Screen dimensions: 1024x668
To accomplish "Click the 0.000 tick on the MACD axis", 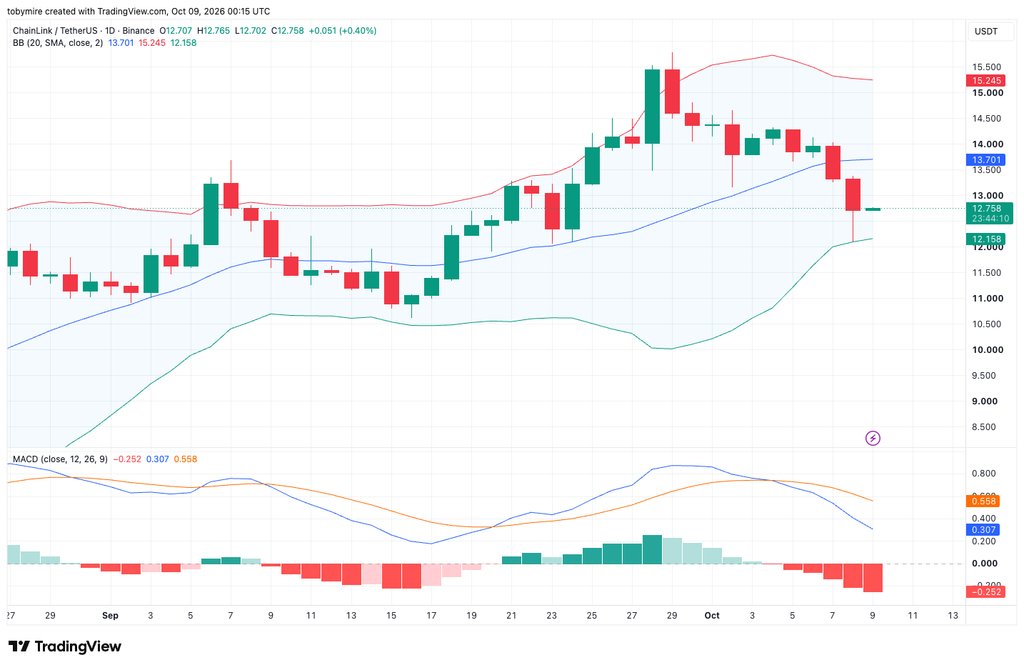I will click(x=984, y=564).
